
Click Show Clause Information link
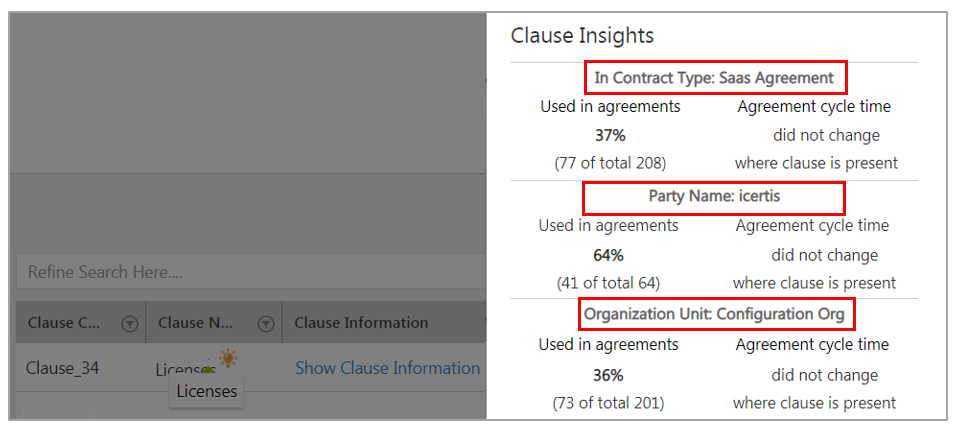[x=387, y=368]
